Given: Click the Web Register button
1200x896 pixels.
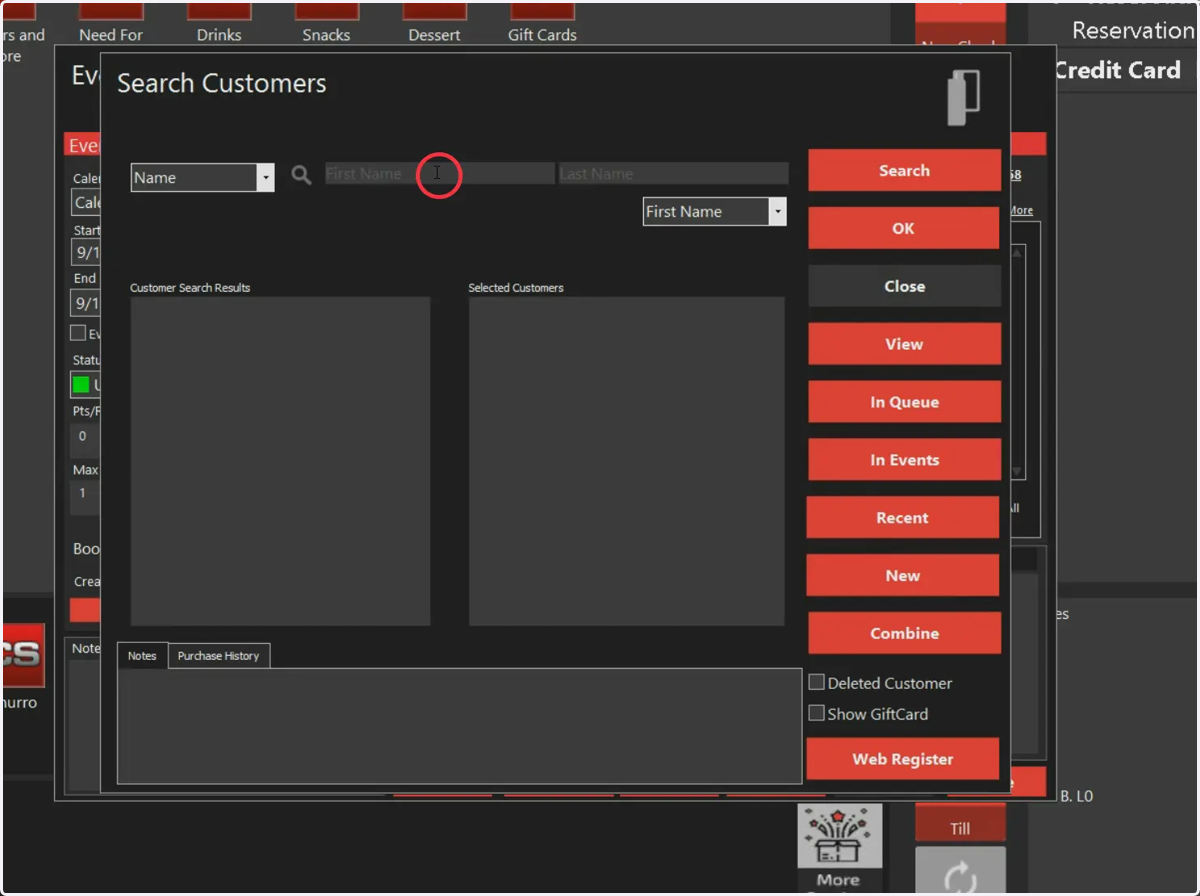Looking at the screenshot, I should click(902, 759).
